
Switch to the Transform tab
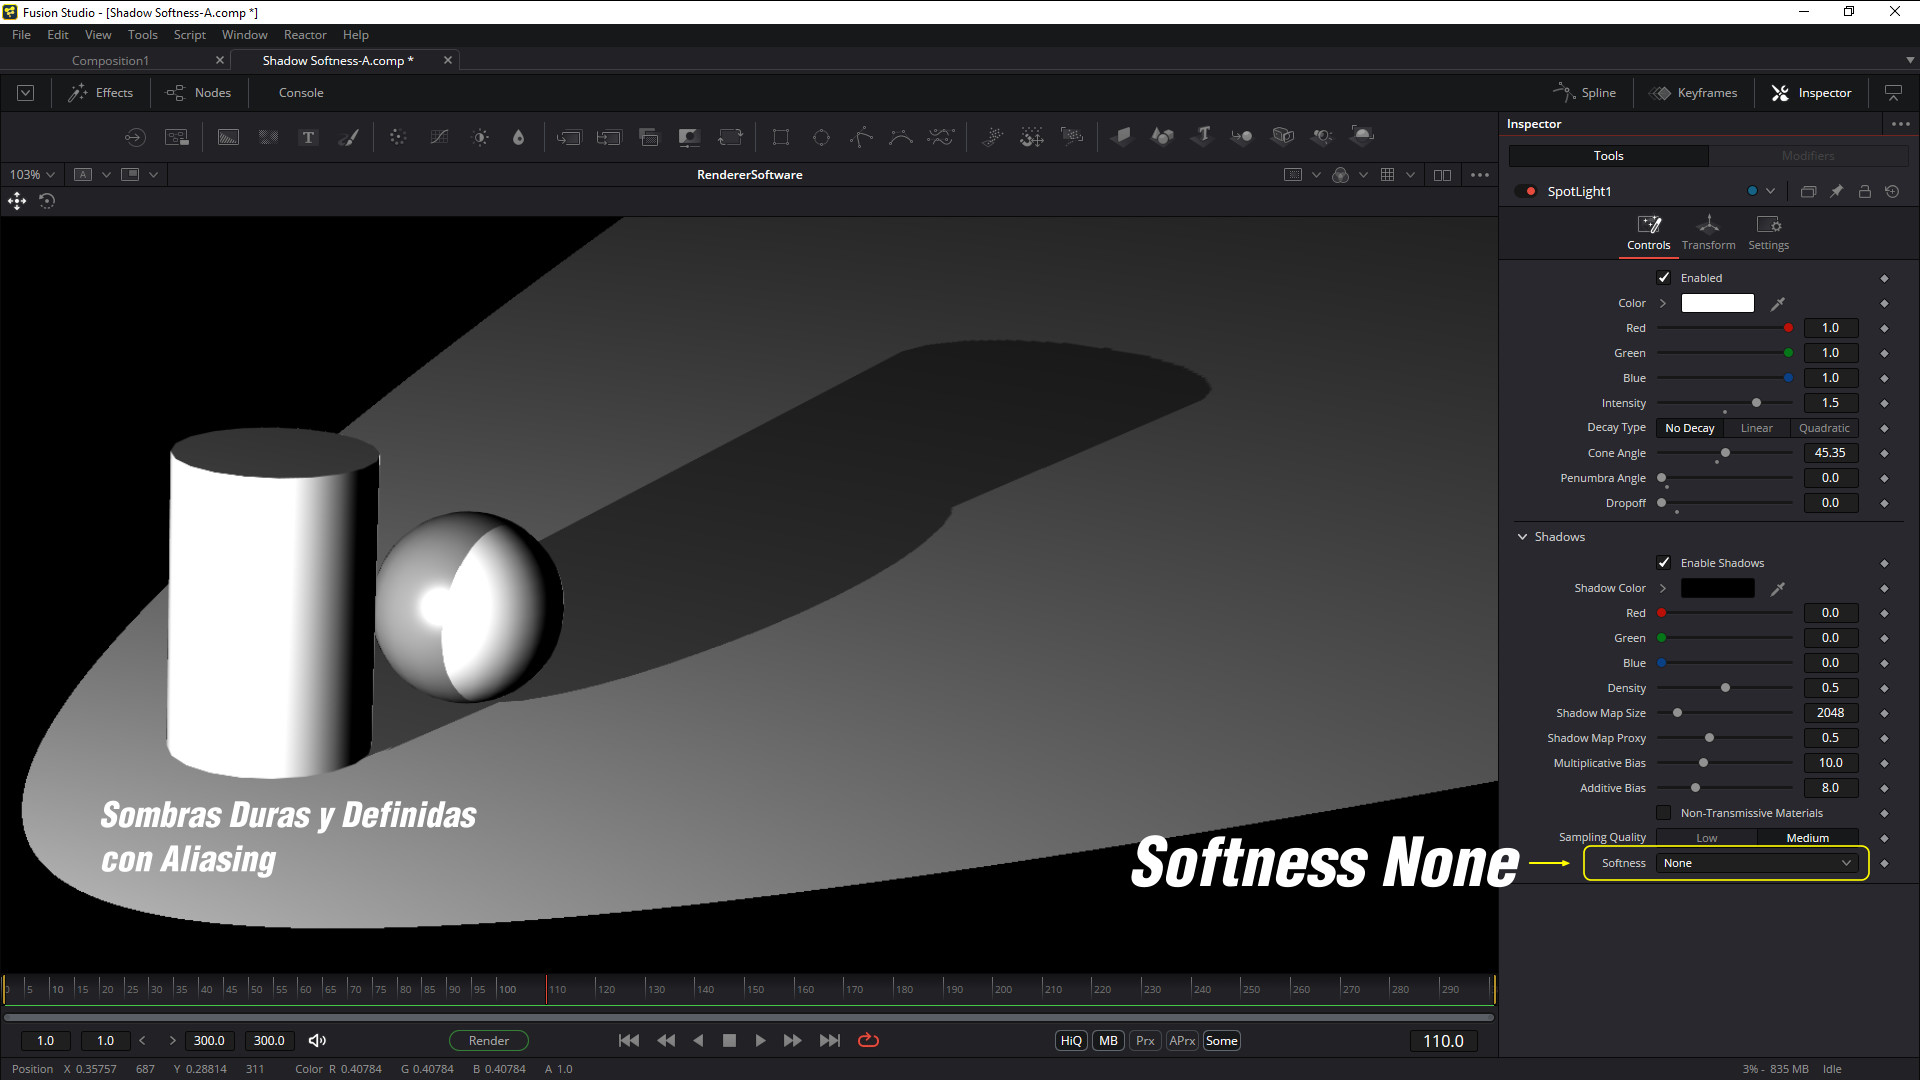1708,232
